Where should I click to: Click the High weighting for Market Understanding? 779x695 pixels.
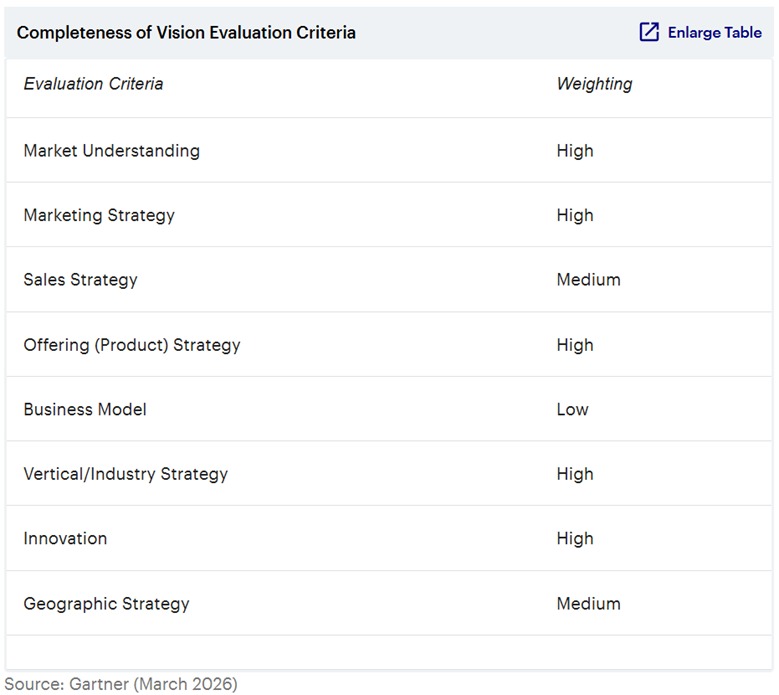pos(575,151)
